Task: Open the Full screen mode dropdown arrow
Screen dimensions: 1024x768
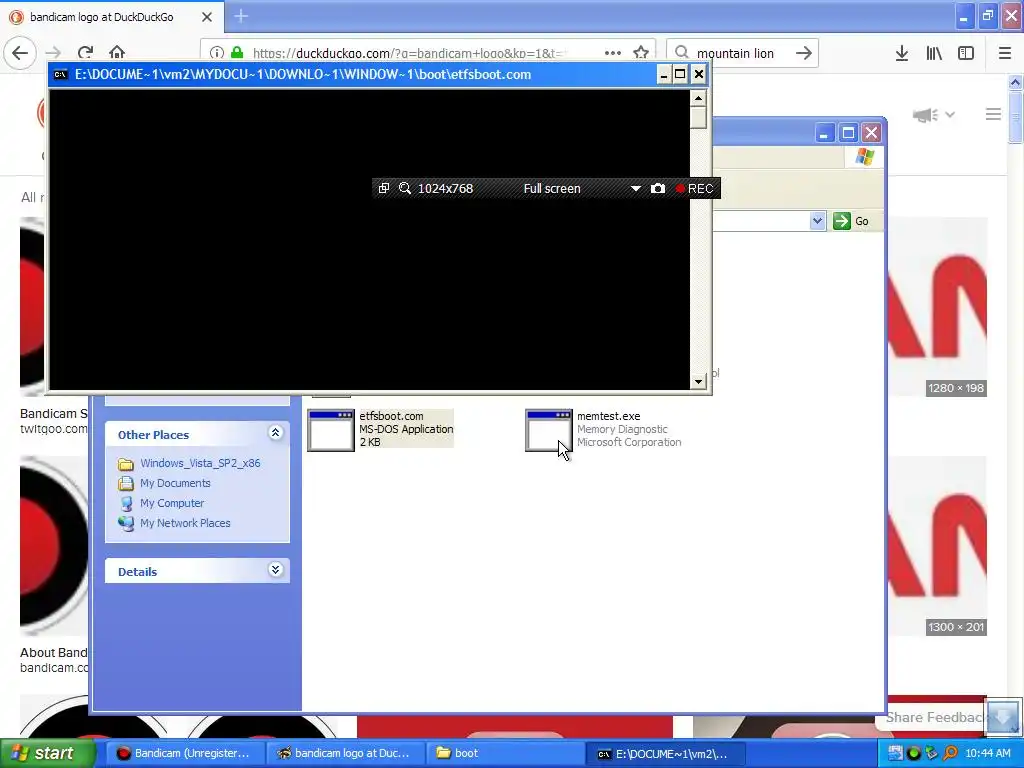Action: 635,189
